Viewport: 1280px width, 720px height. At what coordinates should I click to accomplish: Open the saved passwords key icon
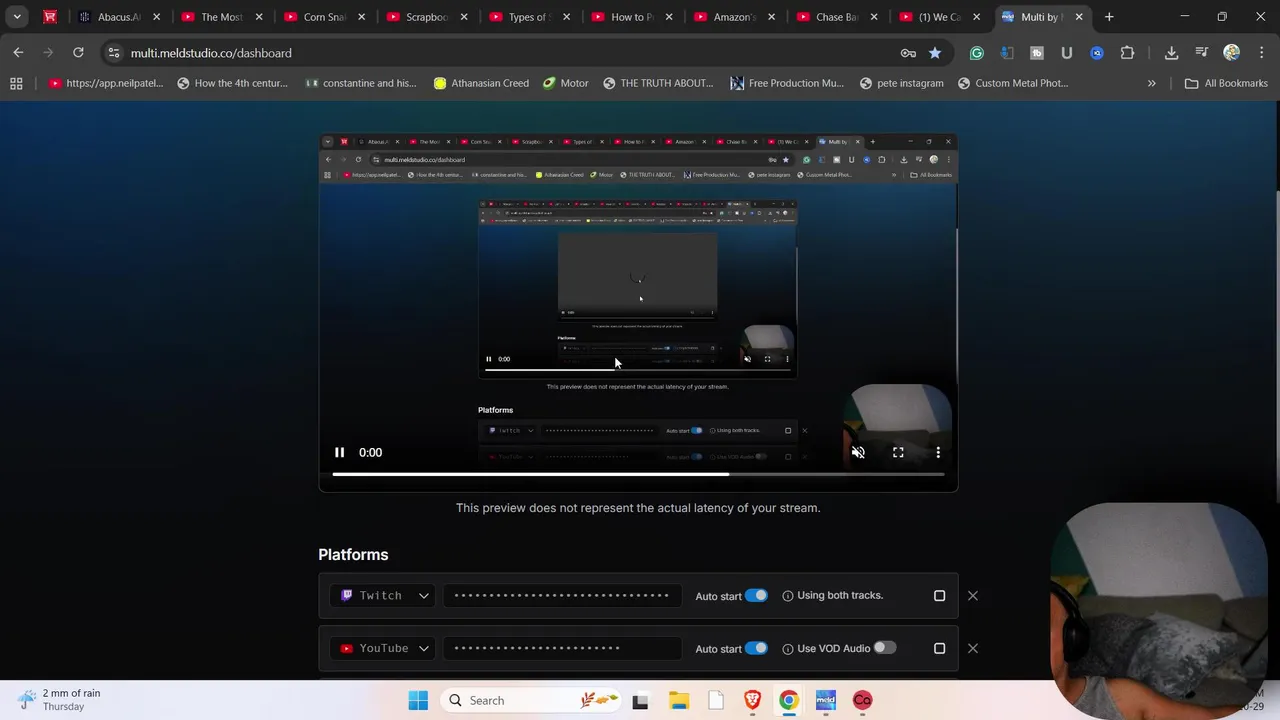click(908, 53)
